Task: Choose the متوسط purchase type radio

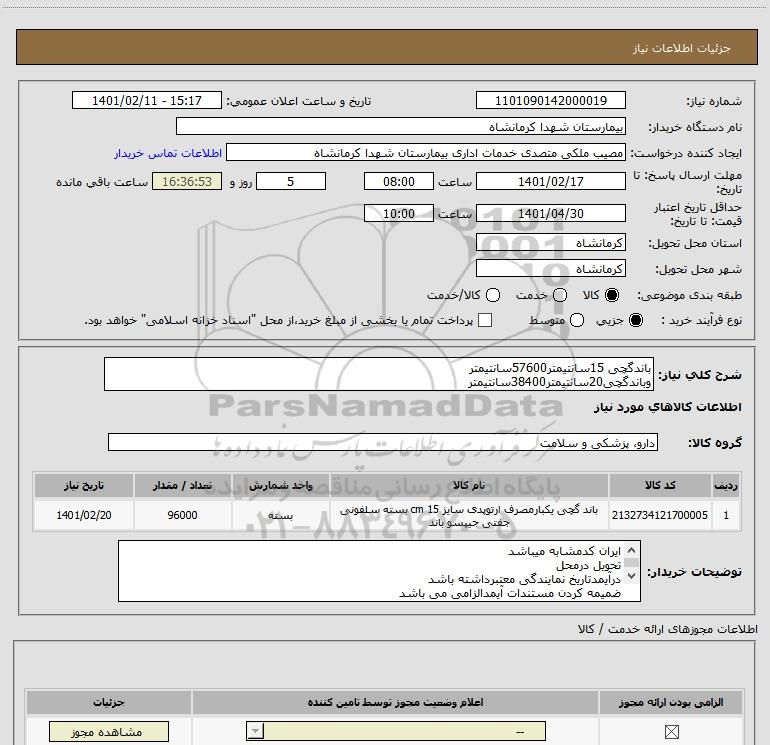Action: coord(577,320)
